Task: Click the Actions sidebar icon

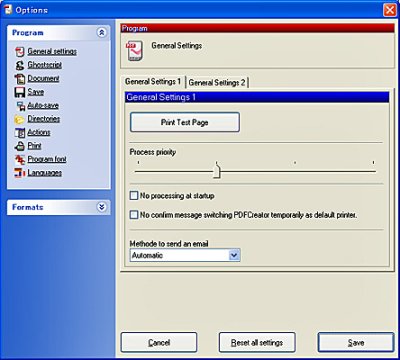Action: (x=20, y=133)
